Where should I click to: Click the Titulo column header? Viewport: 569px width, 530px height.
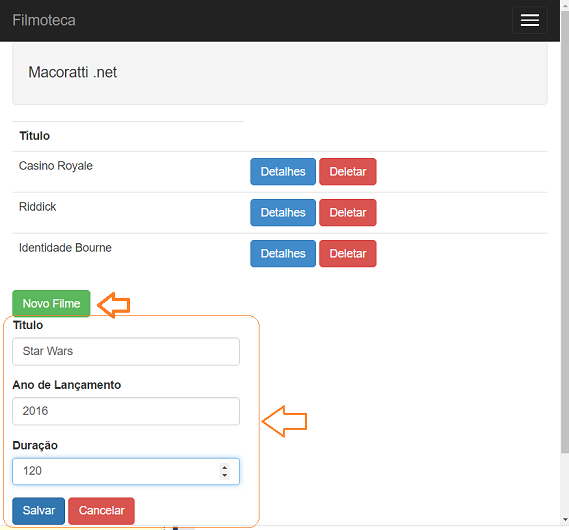pos(34,136)
